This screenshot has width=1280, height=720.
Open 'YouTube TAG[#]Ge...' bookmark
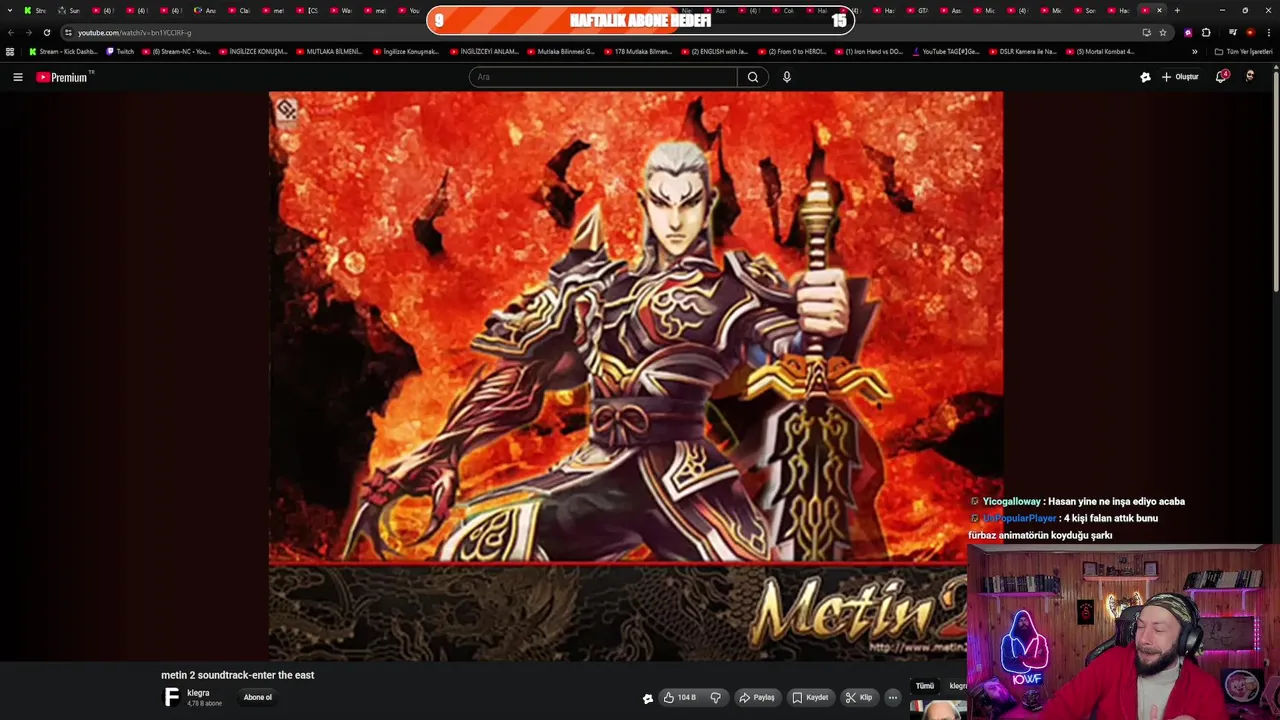(946, 52)
